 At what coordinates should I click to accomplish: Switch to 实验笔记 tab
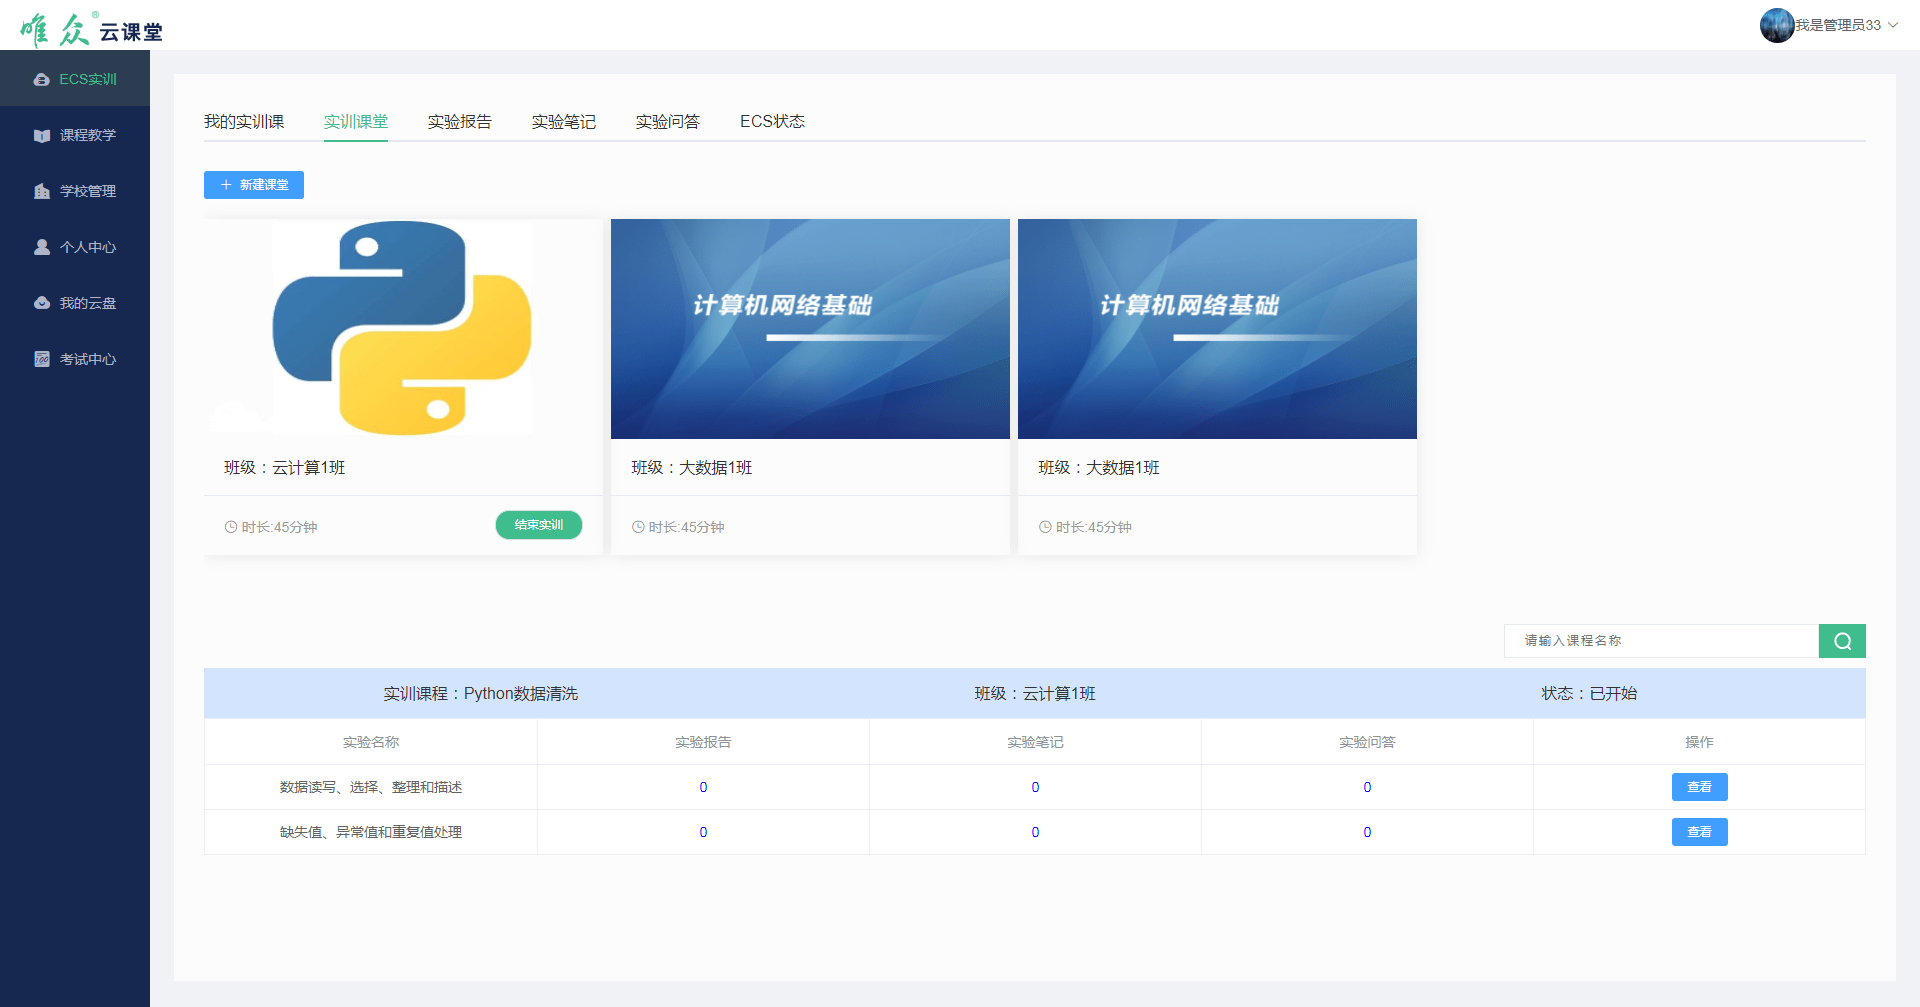[564, 121]
